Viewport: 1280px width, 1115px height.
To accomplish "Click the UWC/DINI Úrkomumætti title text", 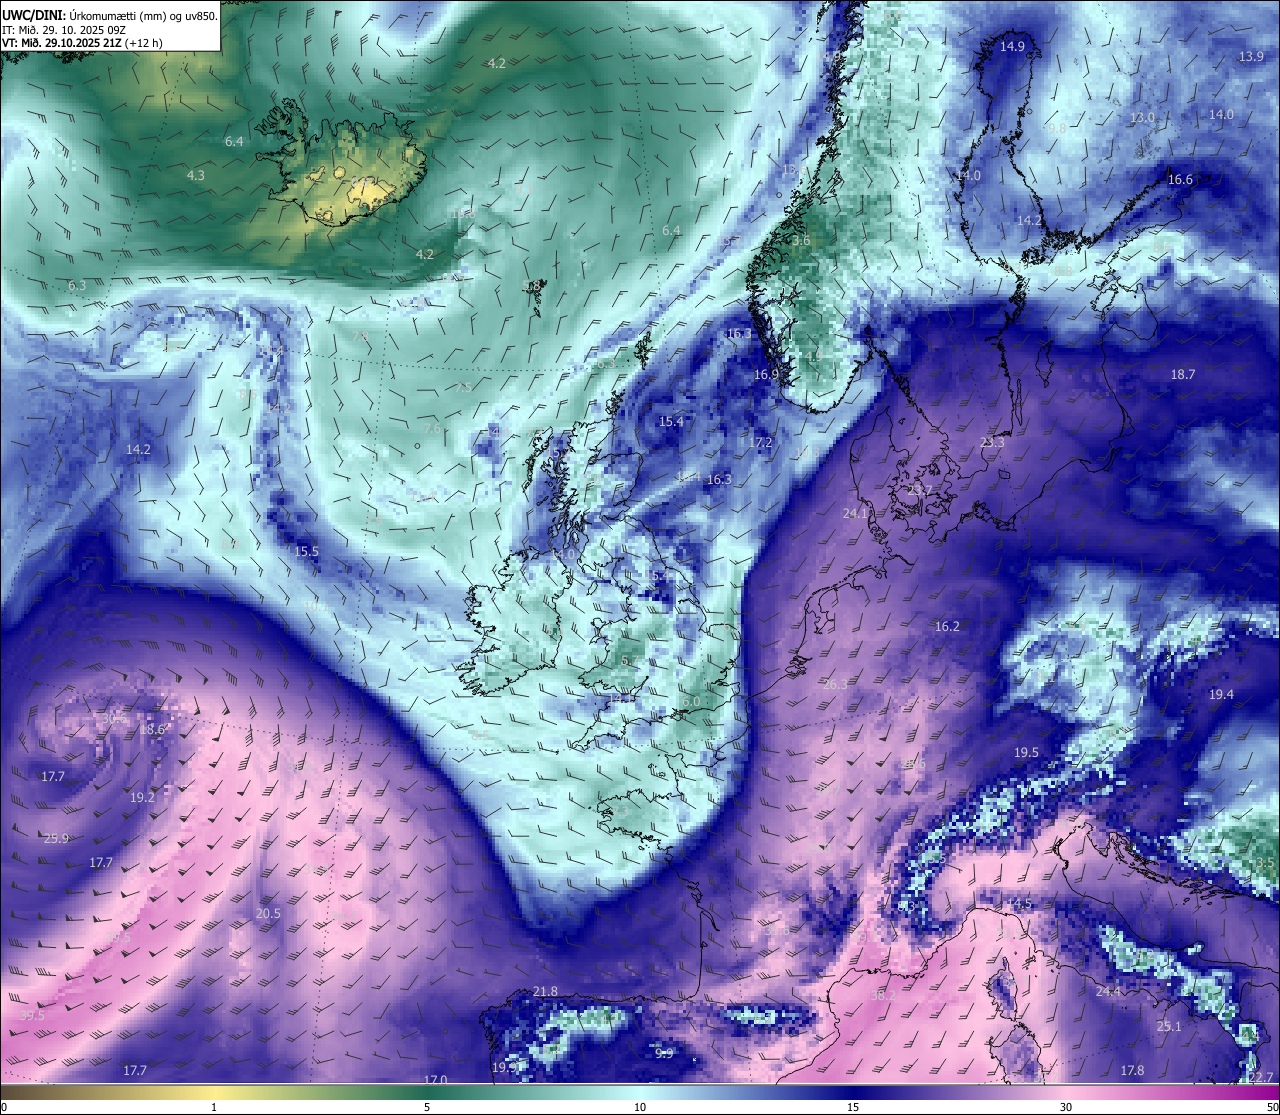I will point(109,15).
